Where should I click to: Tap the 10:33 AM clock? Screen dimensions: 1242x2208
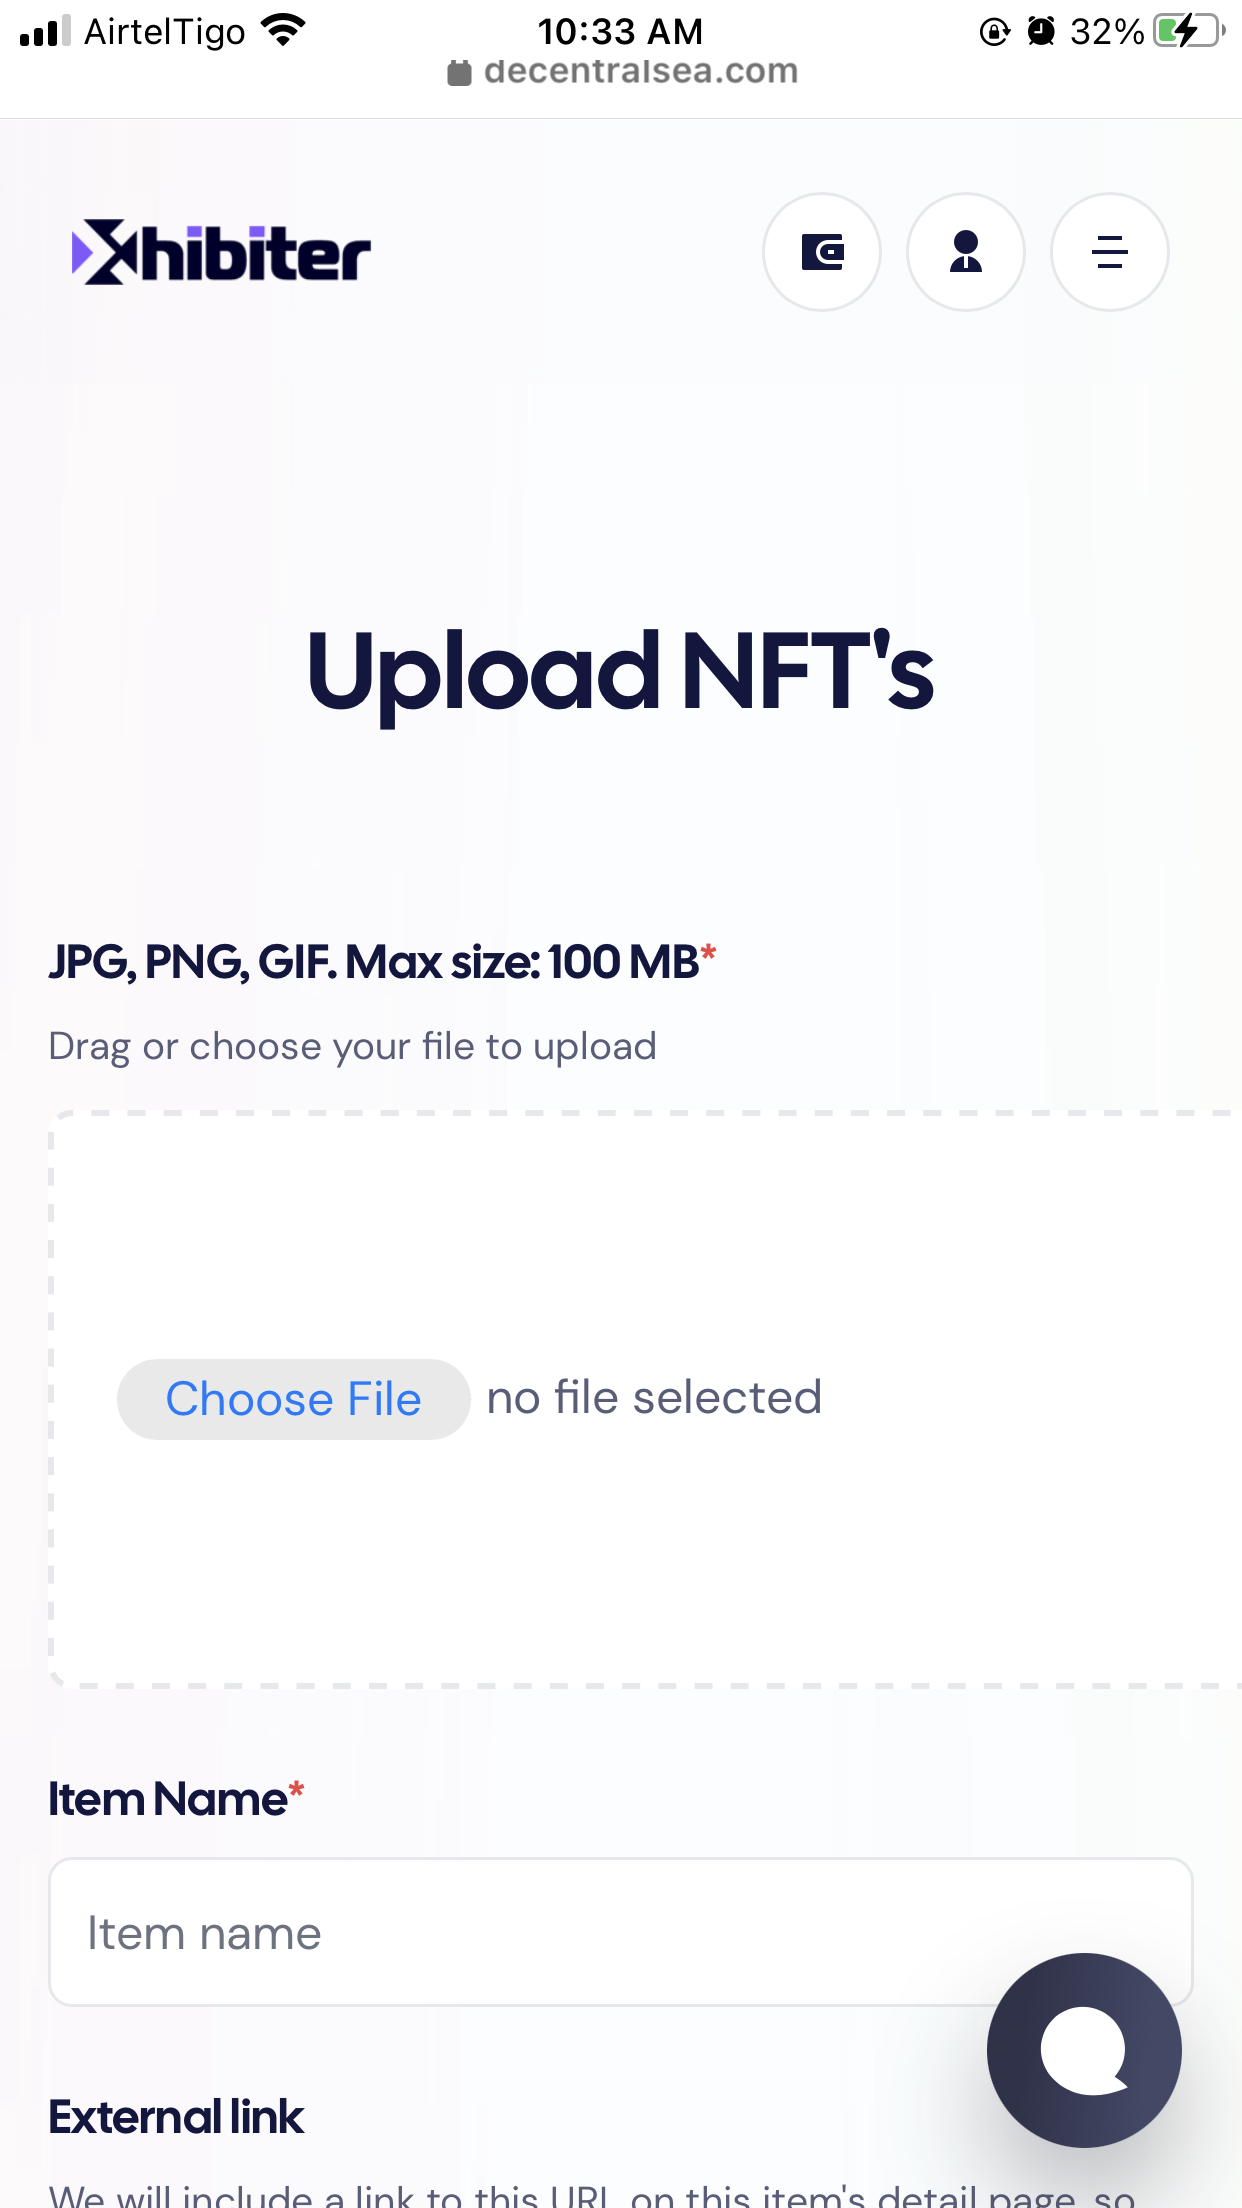[x=620, y=31]
